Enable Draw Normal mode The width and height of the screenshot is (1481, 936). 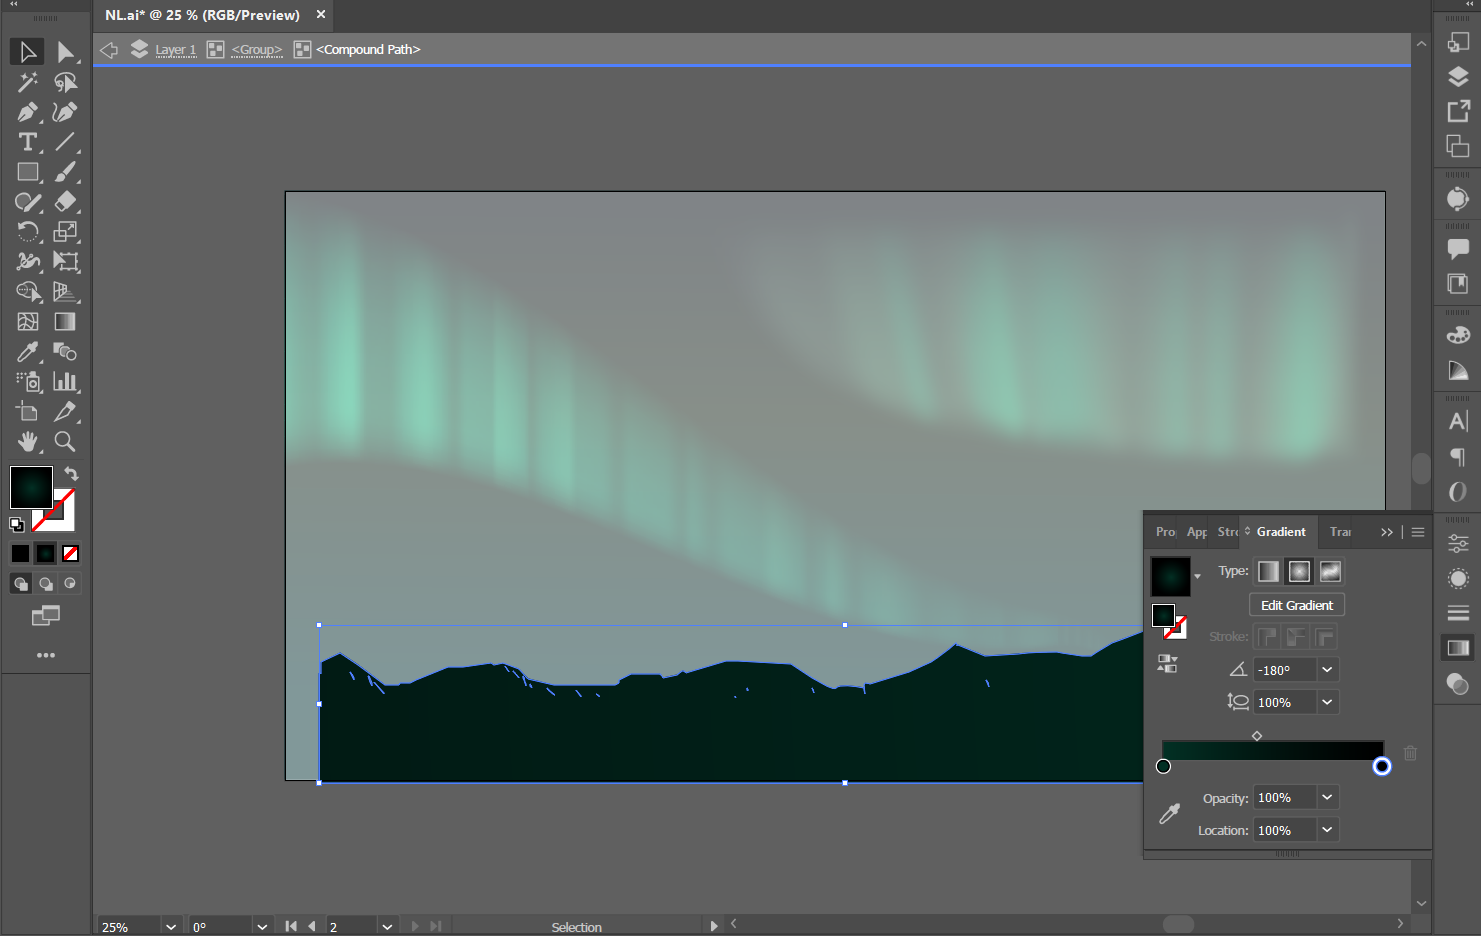20,584
